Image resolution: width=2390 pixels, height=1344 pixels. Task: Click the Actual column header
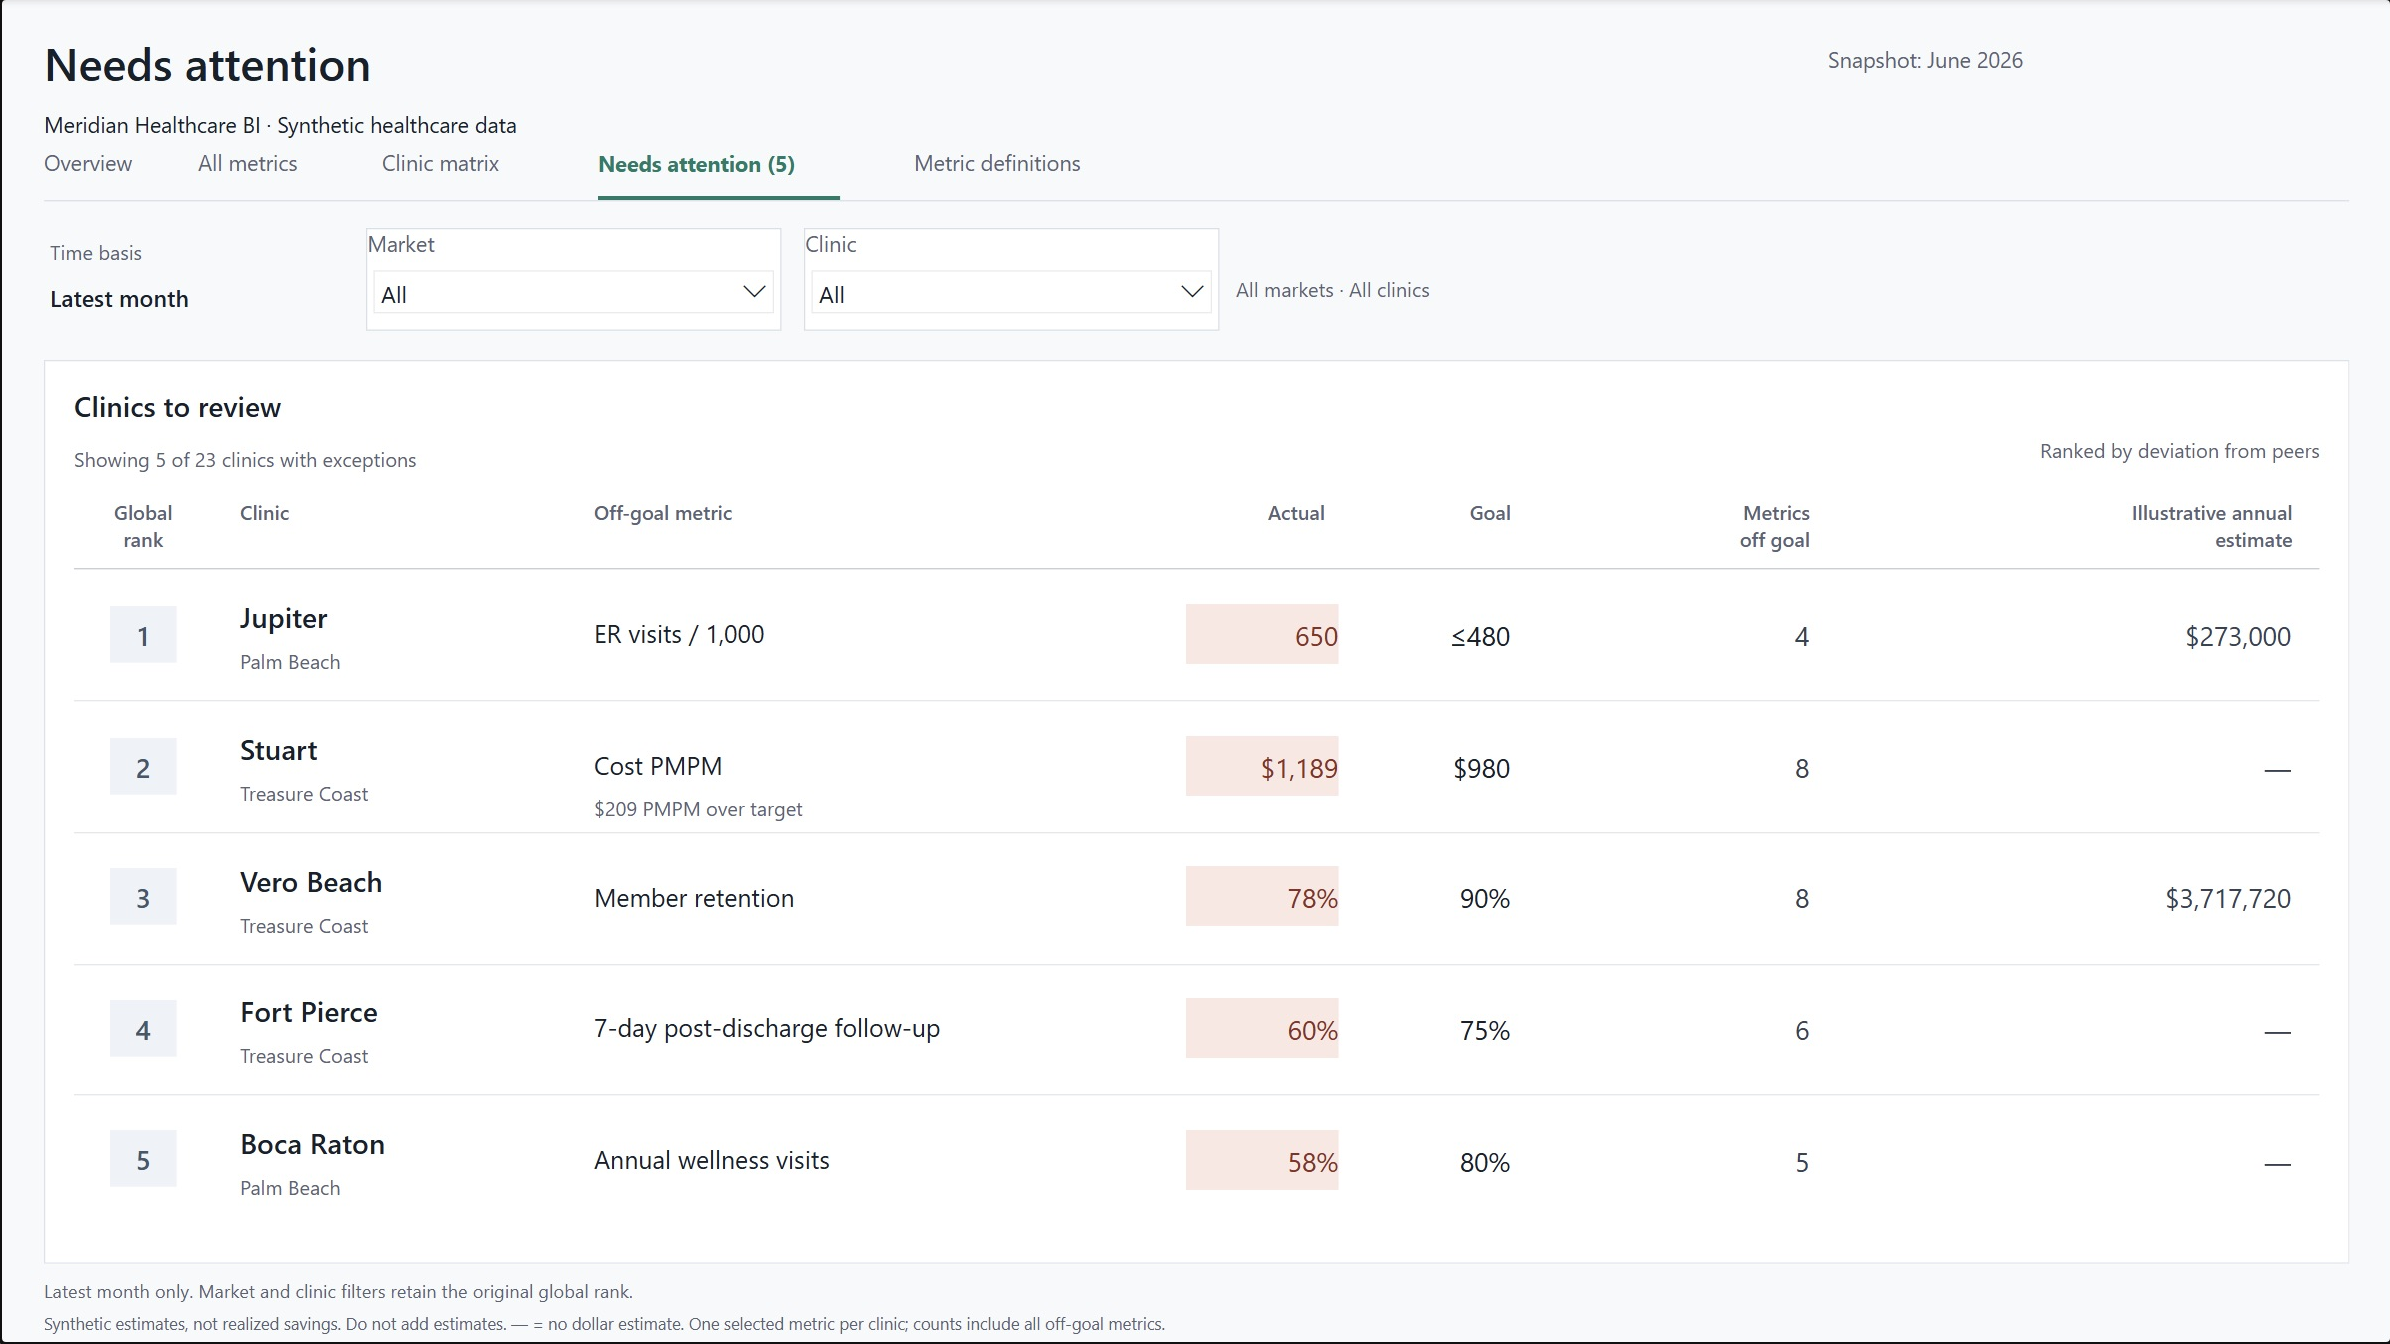tap(1296, 514)
